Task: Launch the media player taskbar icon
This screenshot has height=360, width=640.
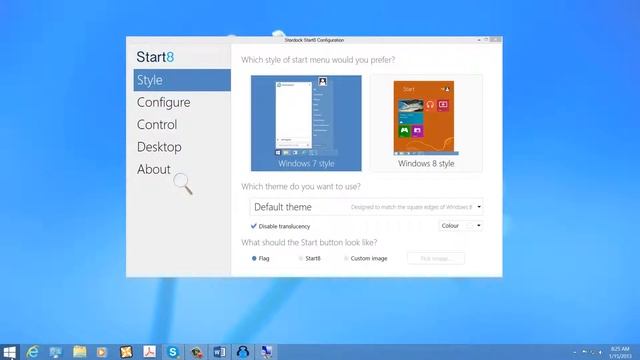Action: click(102, 352)
